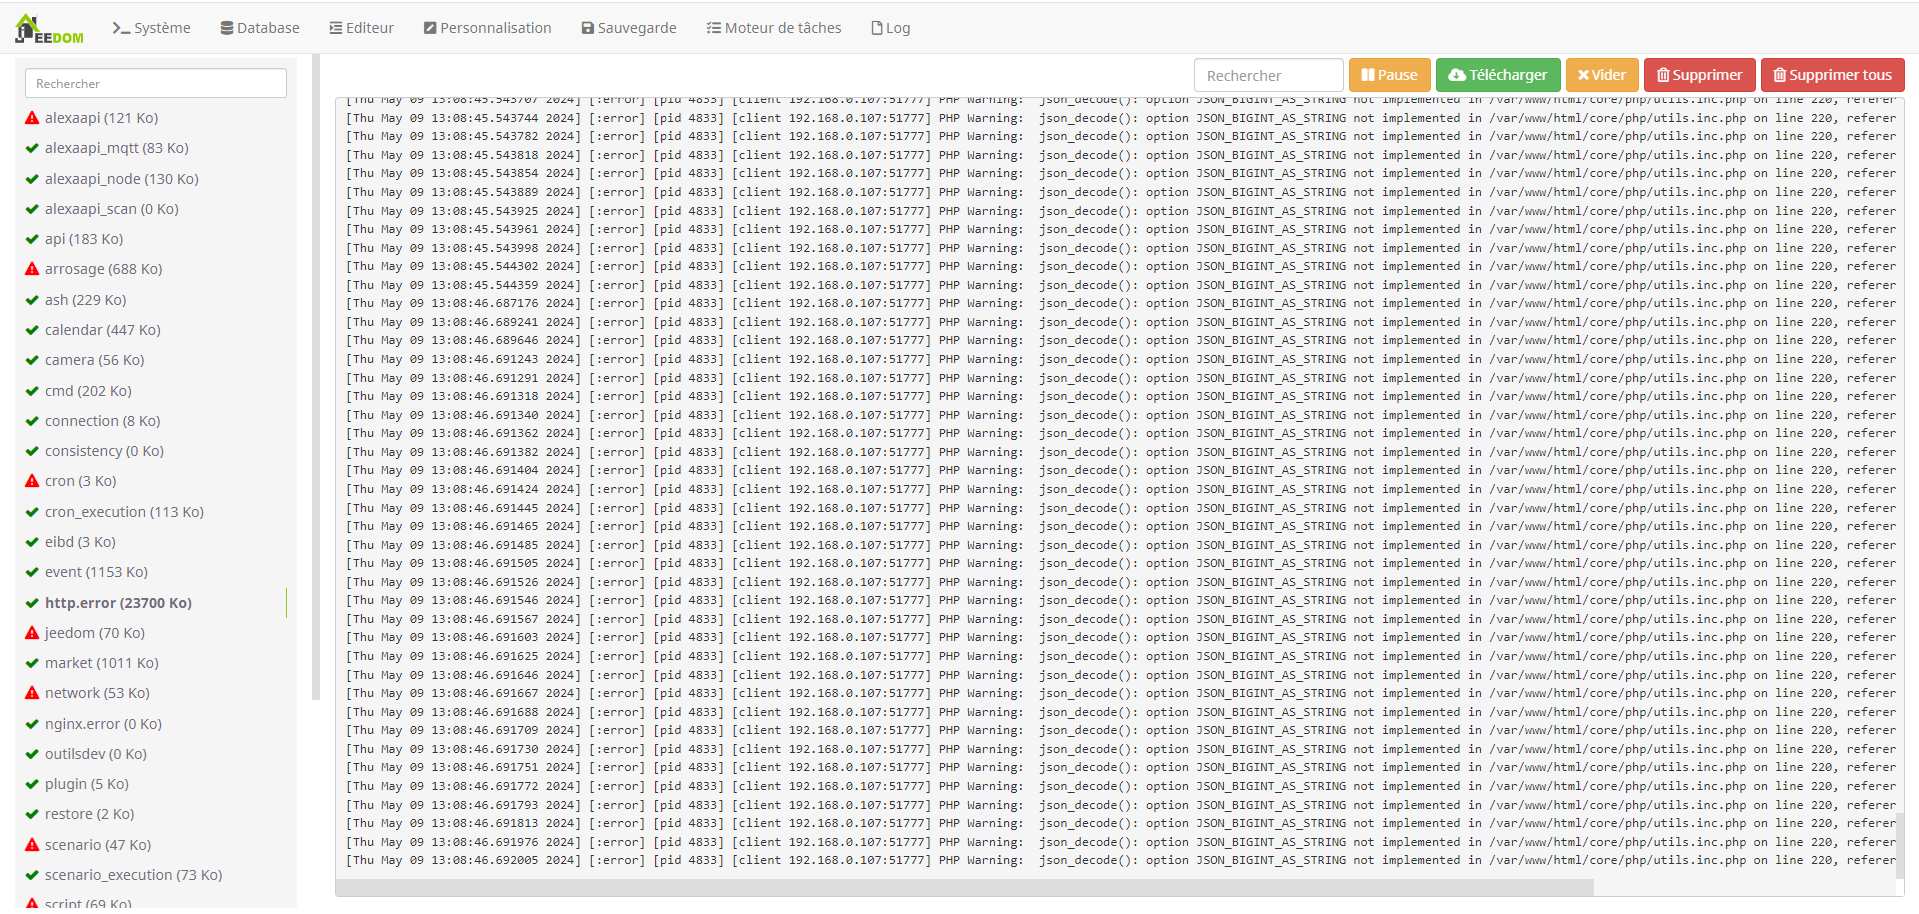Open the connection log

pos(102,421)
